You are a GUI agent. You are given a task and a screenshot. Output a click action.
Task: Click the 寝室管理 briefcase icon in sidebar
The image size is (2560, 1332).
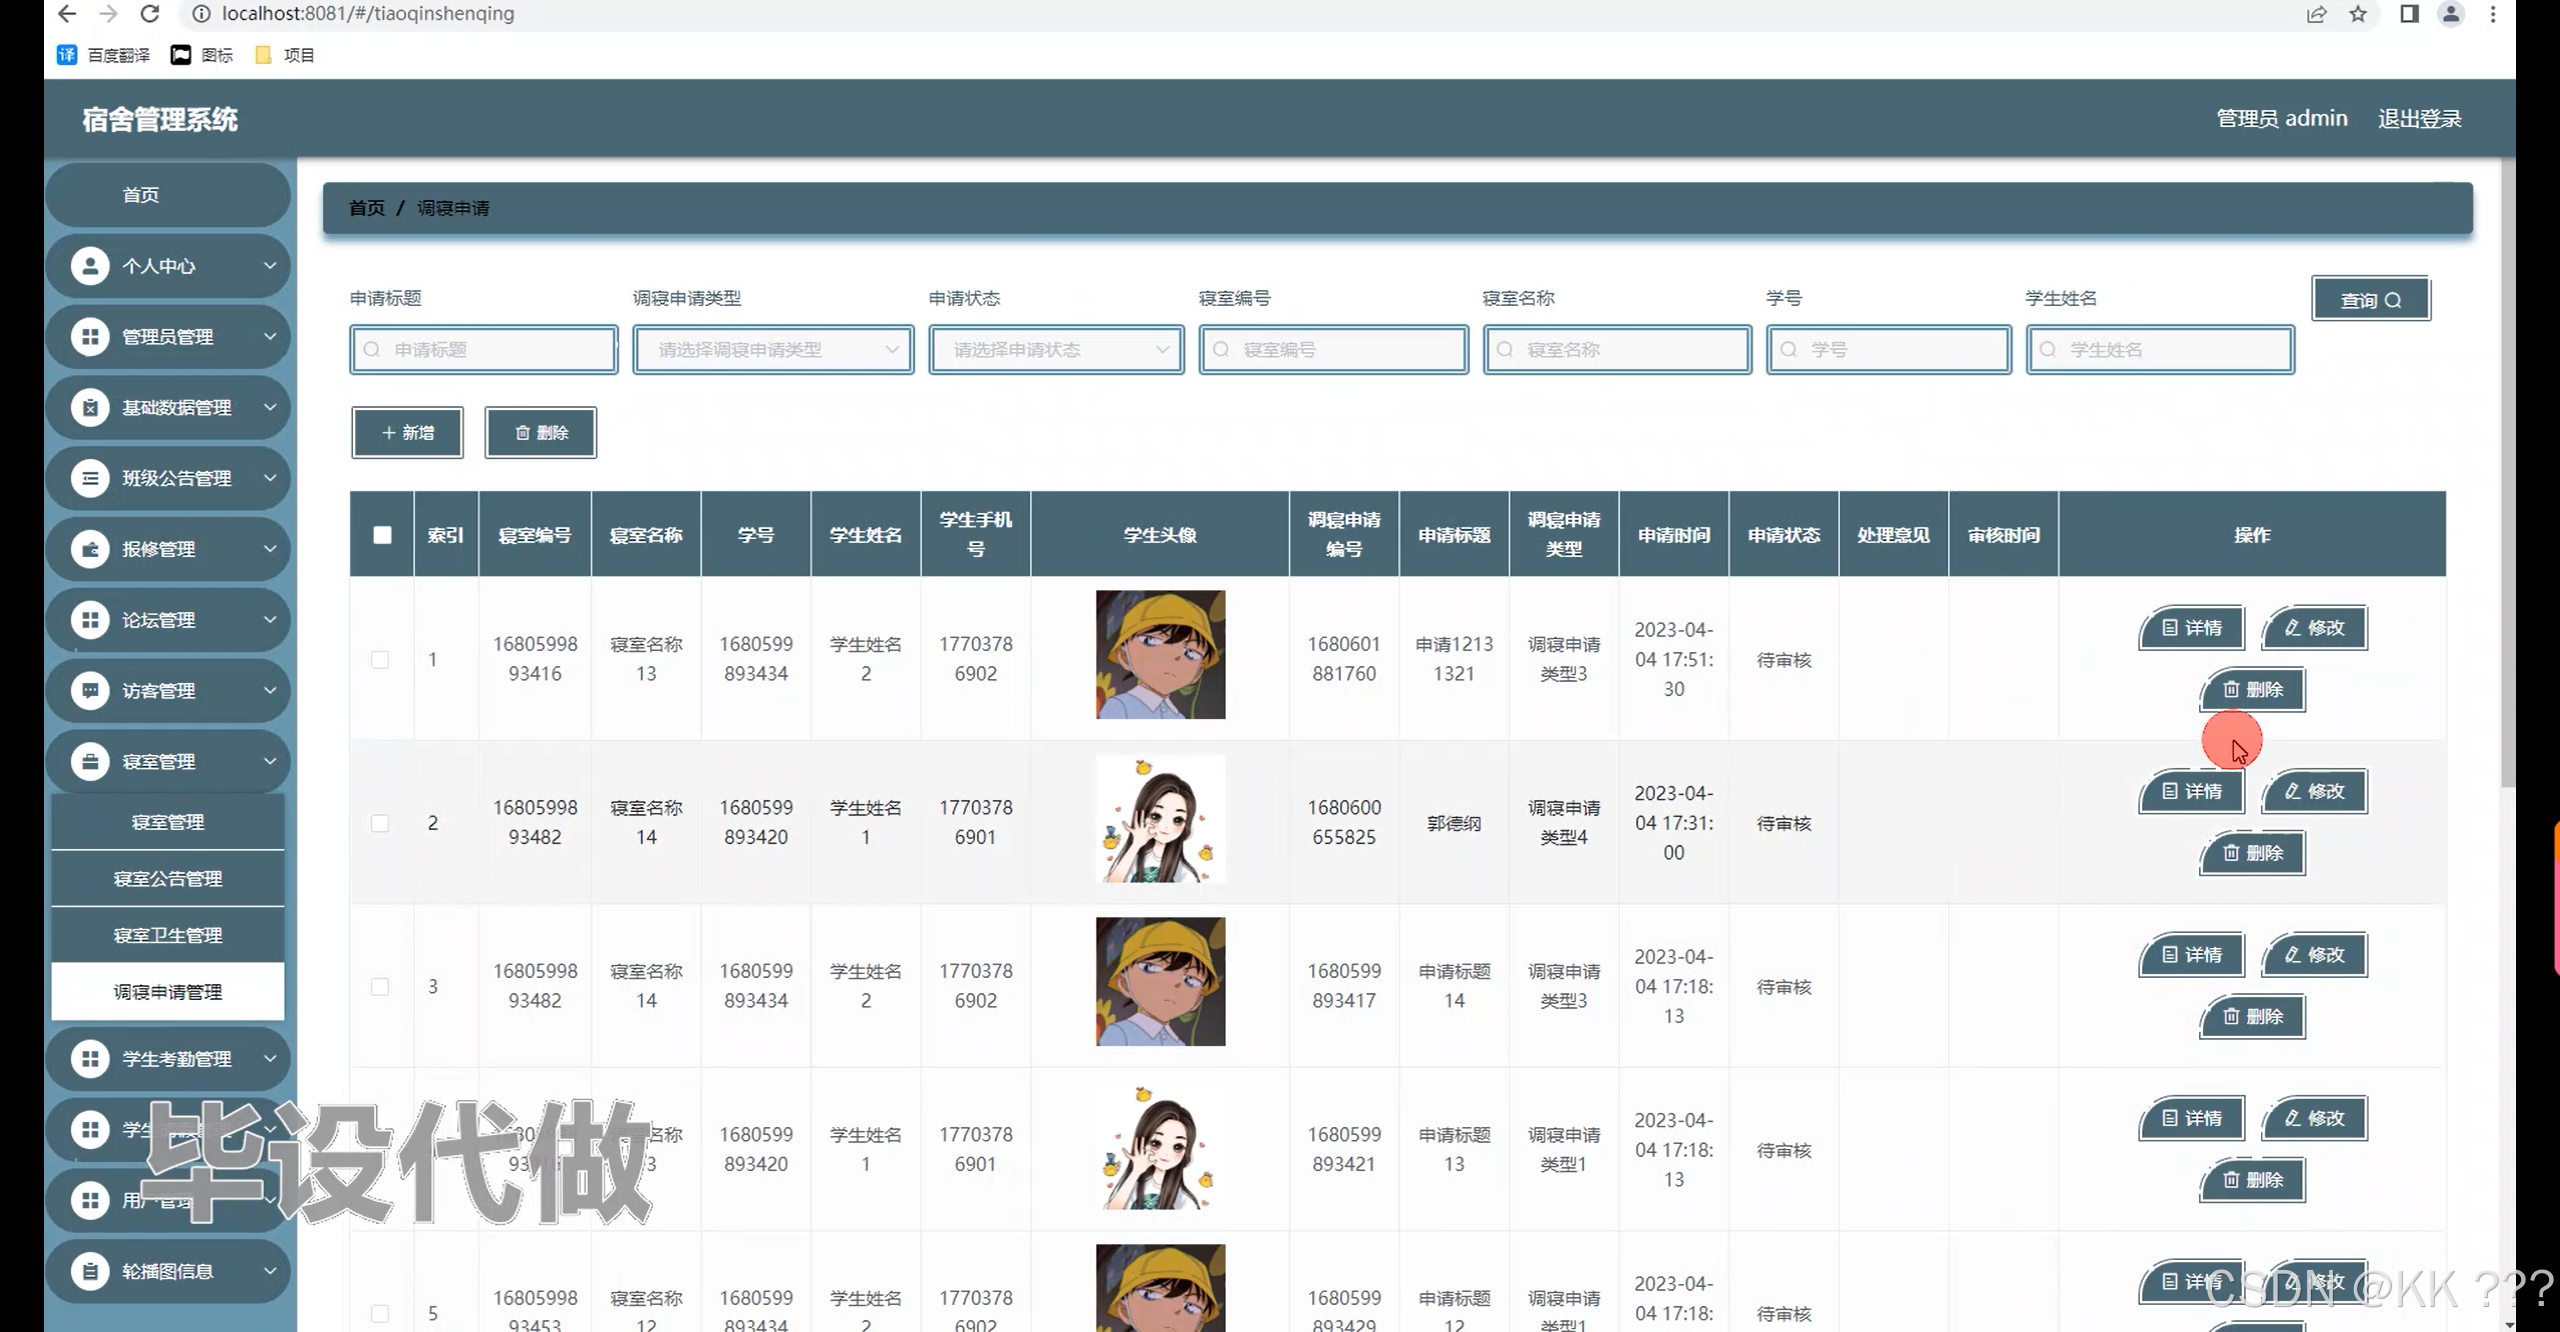90,762
